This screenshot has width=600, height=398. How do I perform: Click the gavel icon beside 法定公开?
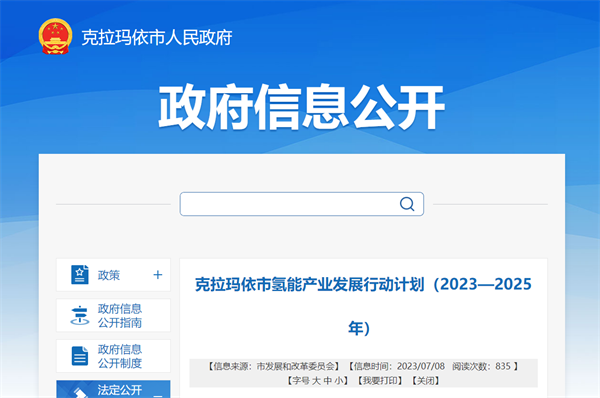click(80, 392)
